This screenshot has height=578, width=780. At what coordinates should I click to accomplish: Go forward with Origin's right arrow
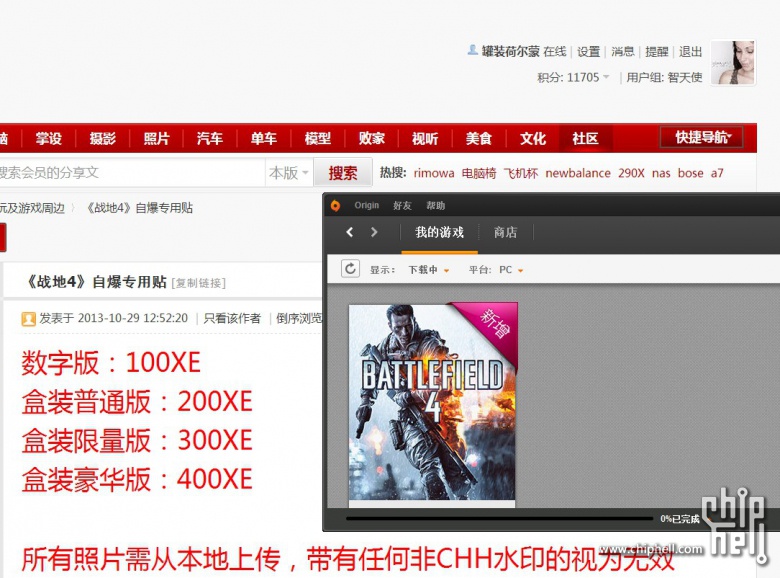(x=374, y=232)
